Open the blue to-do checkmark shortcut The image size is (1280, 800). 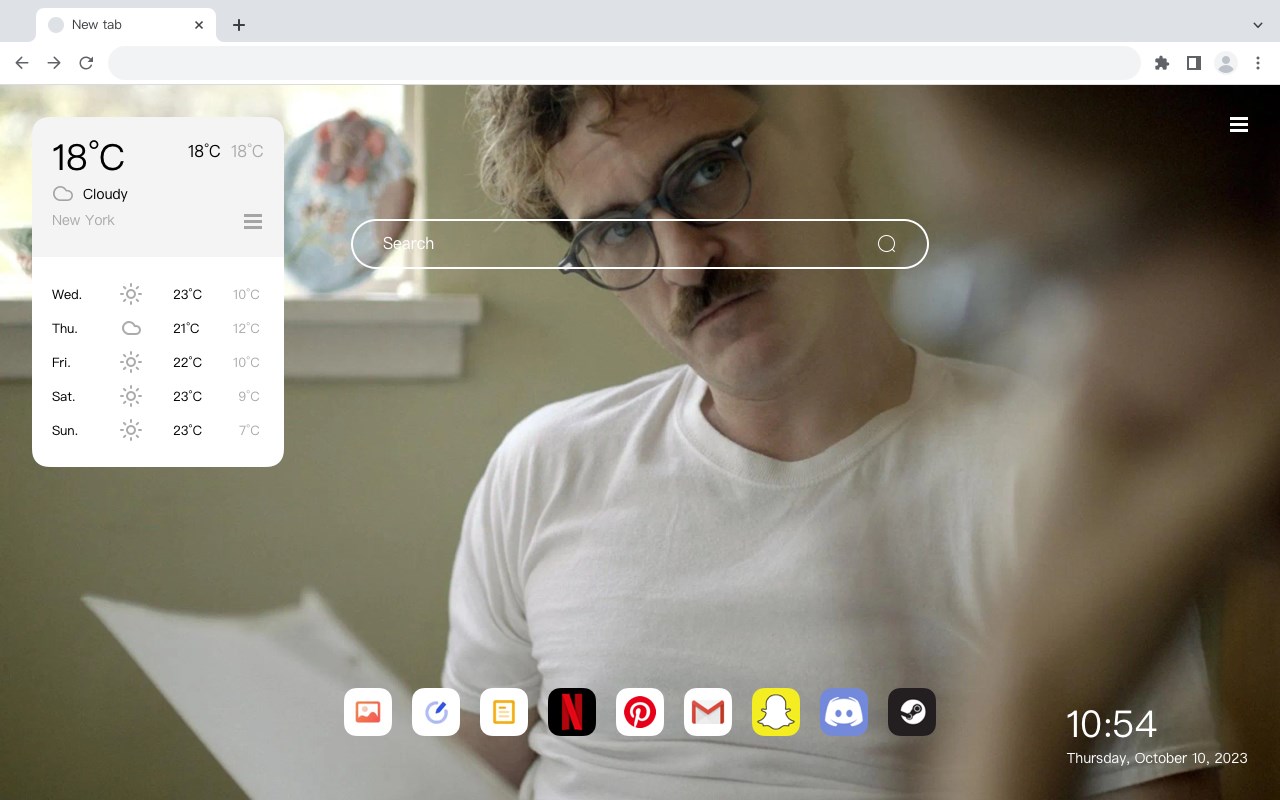click(436, 712)
